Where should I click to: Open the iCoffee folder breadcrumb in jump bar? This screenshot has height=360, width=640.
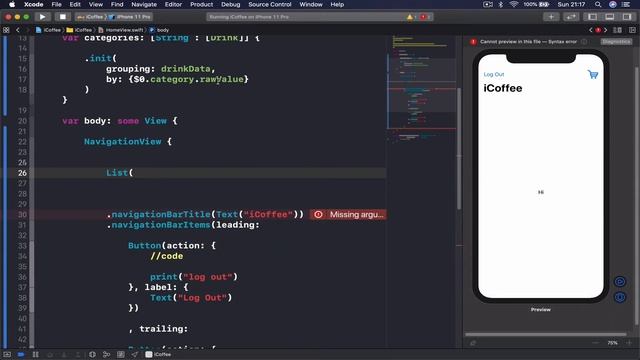click(x=79, y=30)
